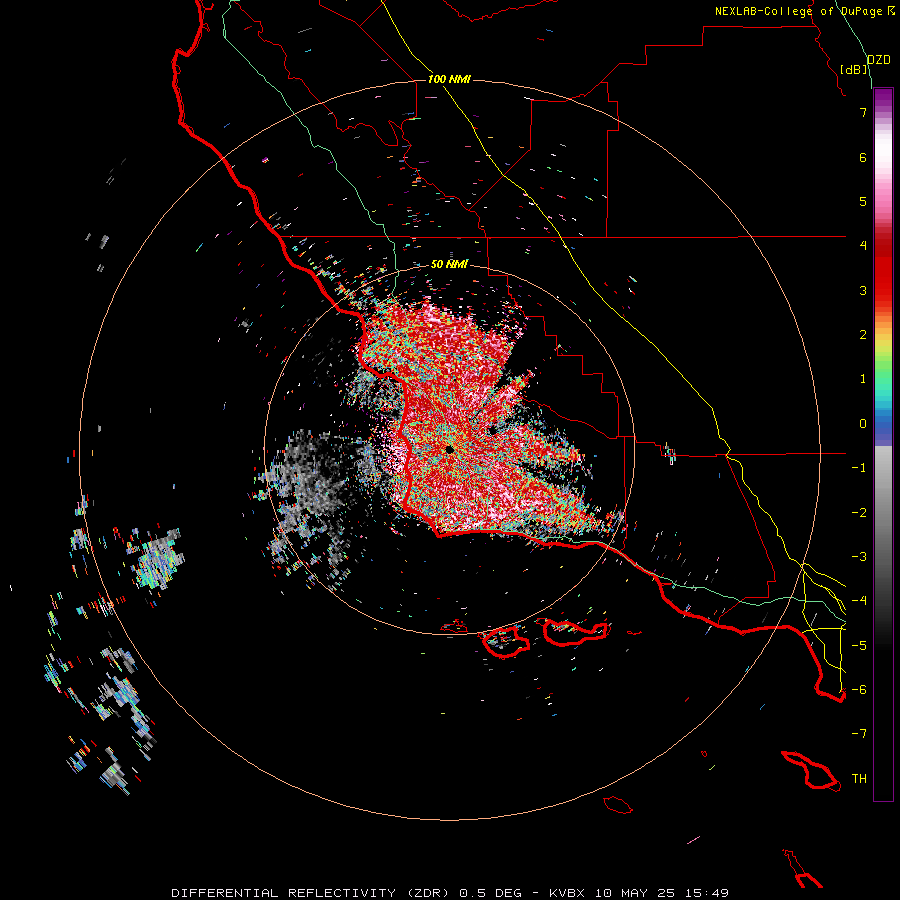Click the -2 value on the scale
This screenshot has height=900, width=900.
coord(859,513)
